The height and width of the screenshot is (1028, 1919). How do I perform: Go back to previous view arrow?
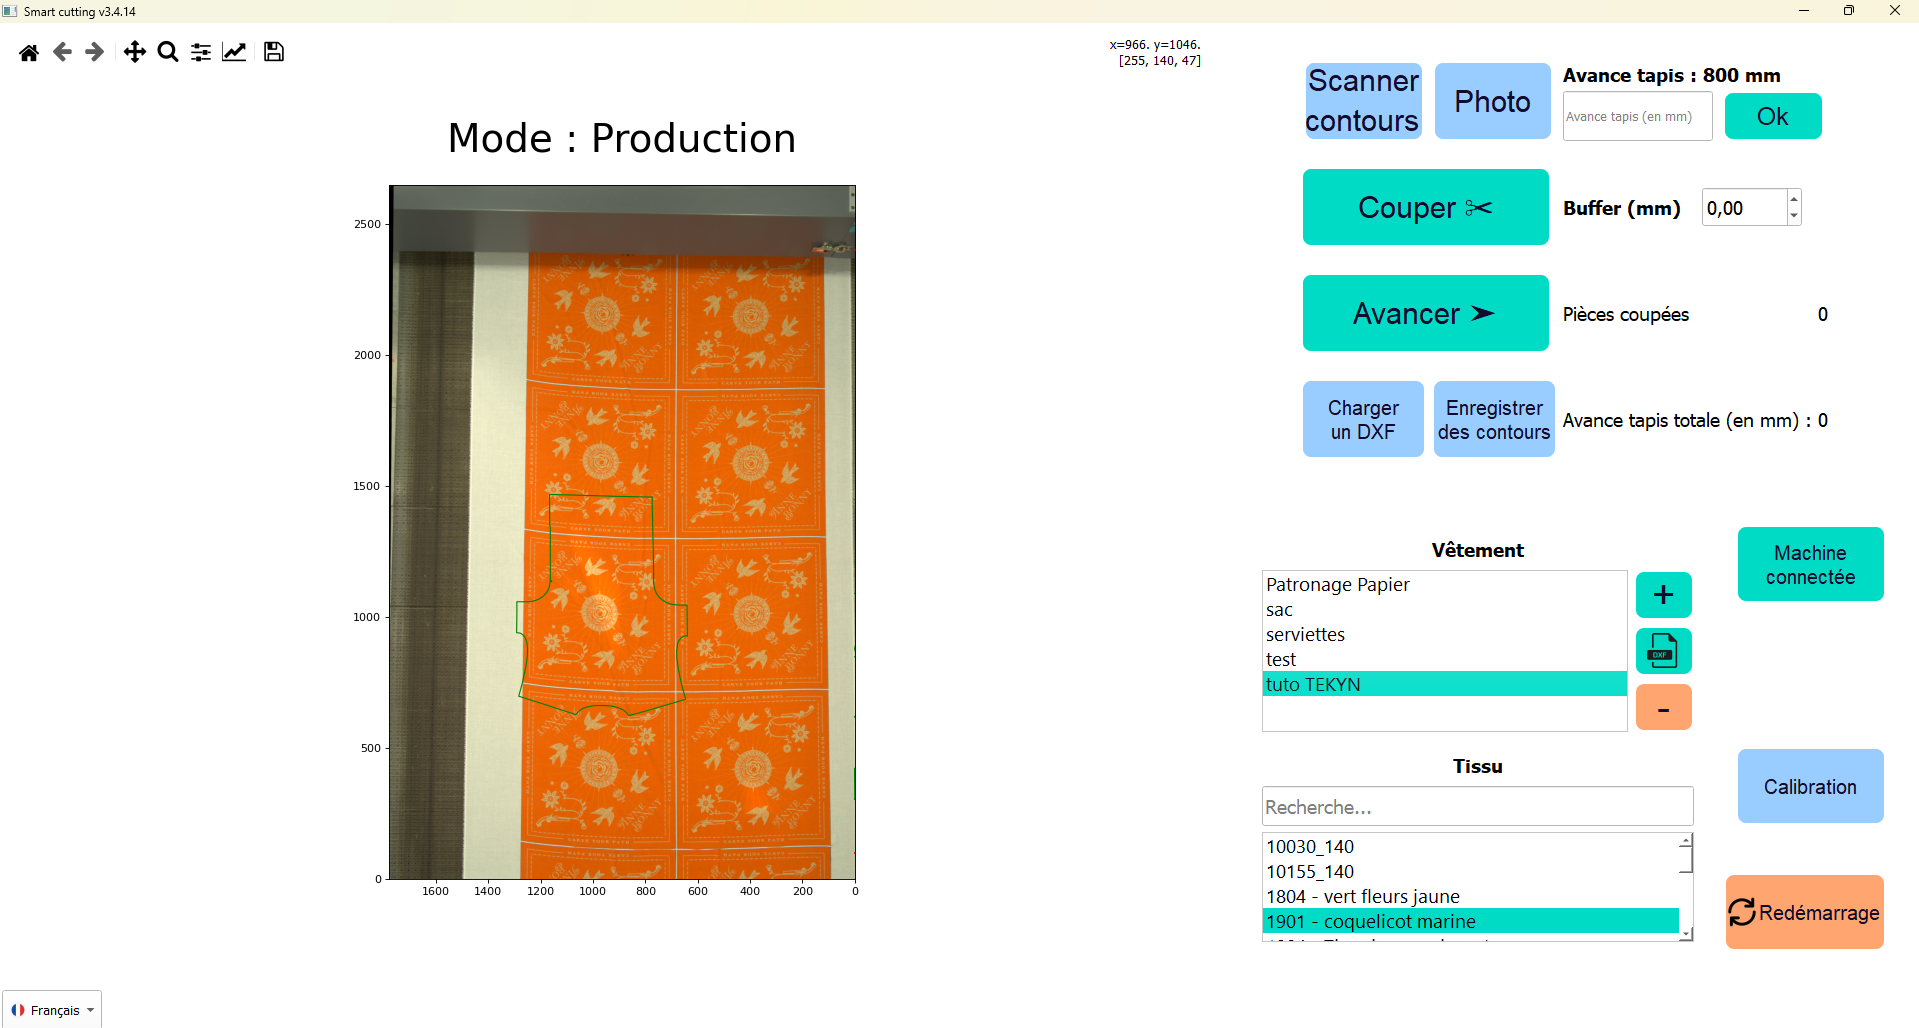coord(62,52)
